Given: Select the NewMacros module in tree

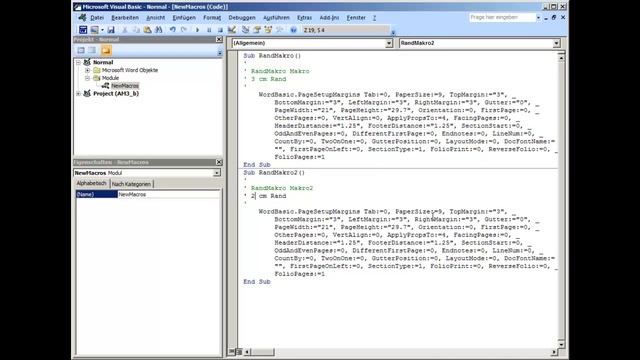Looking at the screenshot, I should coord(125,86).
